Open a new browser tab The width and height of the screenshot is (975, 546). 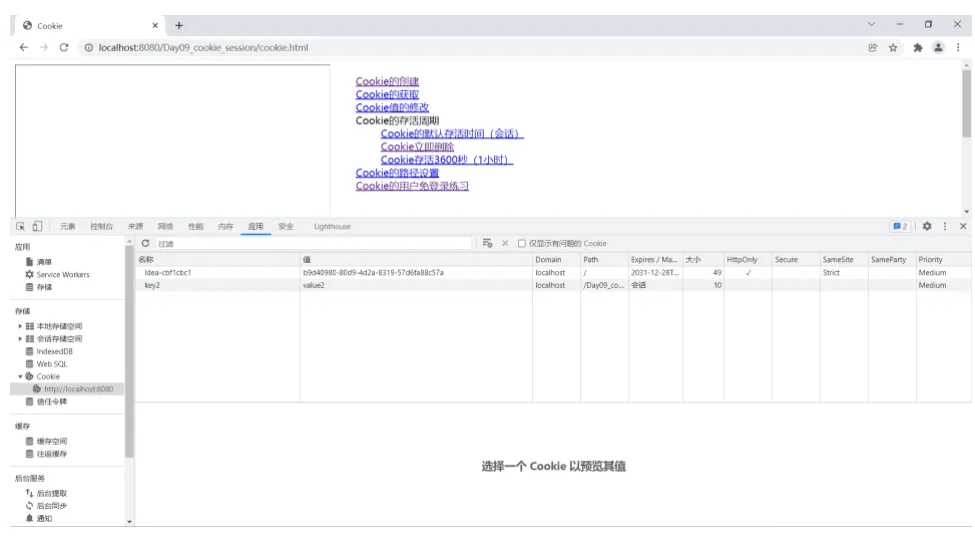pyautogui.click(x=179, y=25)
